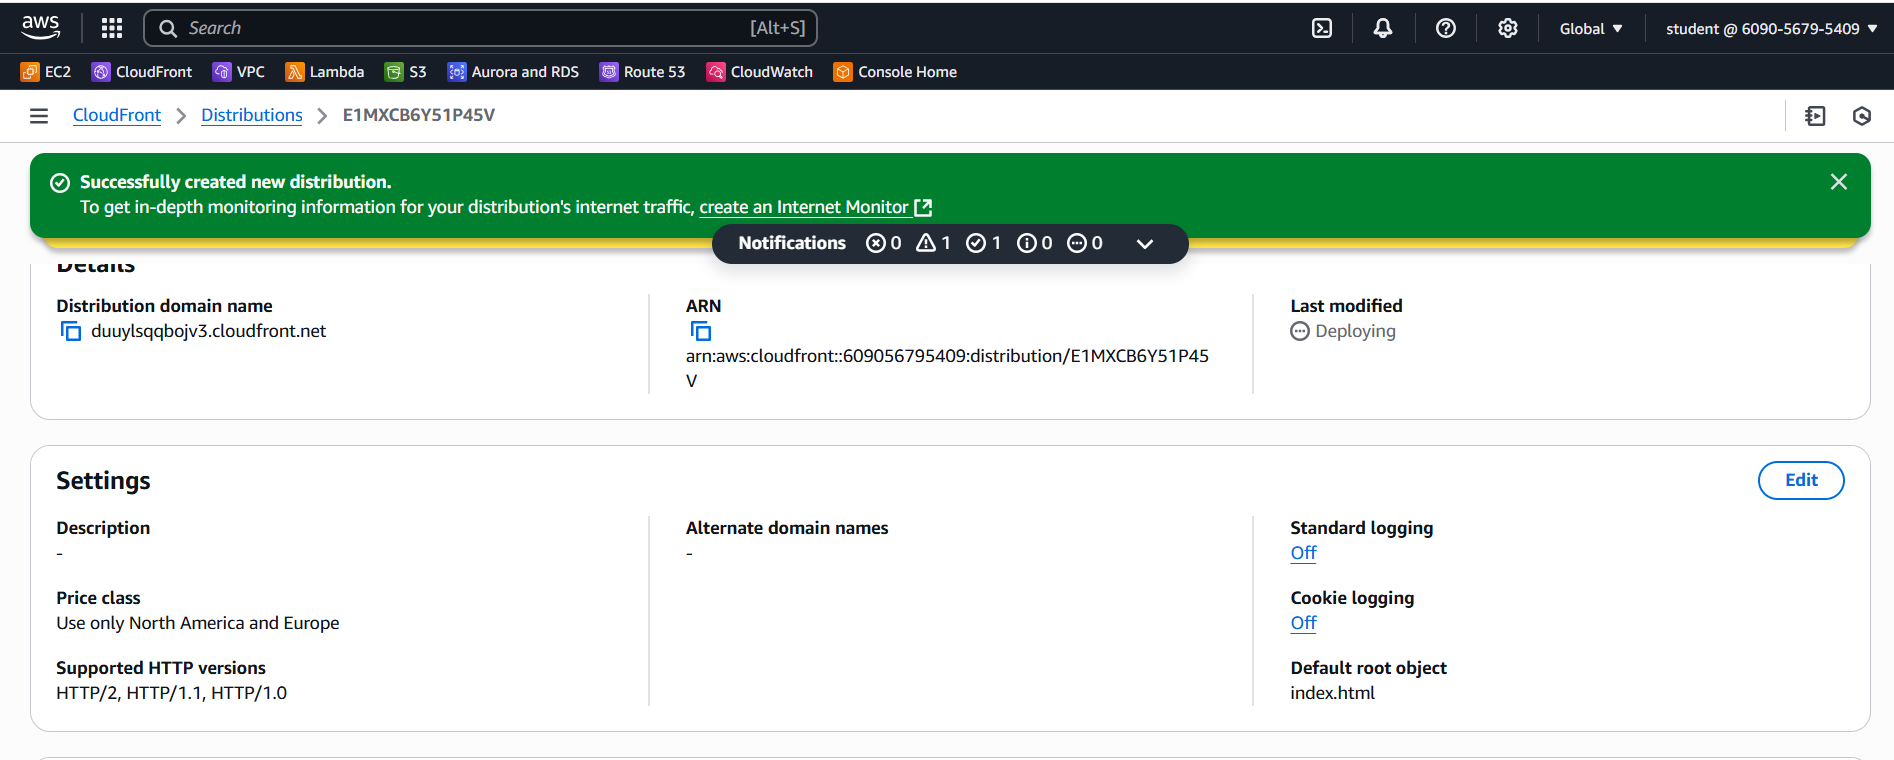Open the S3 bookmark
This screenshot has width=1894, height=760.
[x=406, y=72]
